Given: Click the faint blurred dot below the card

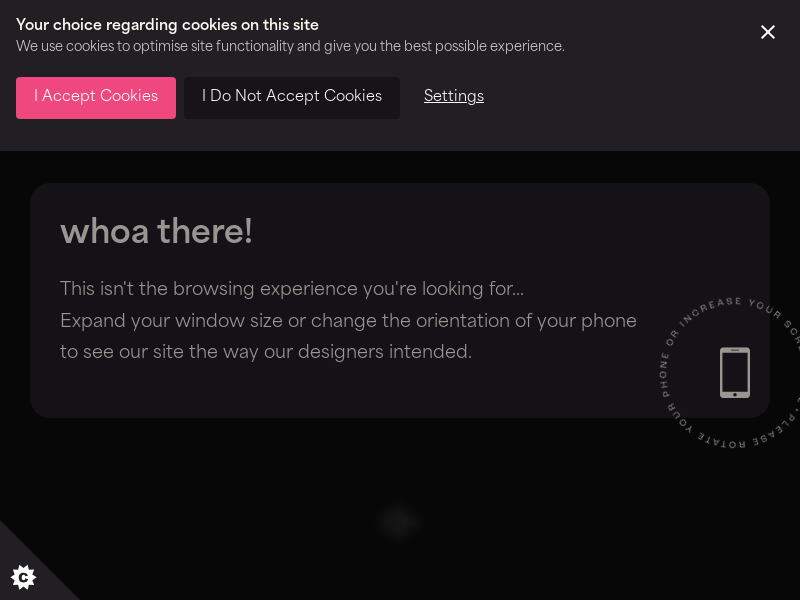Looking at the screenshot, I should pos(398,521).
